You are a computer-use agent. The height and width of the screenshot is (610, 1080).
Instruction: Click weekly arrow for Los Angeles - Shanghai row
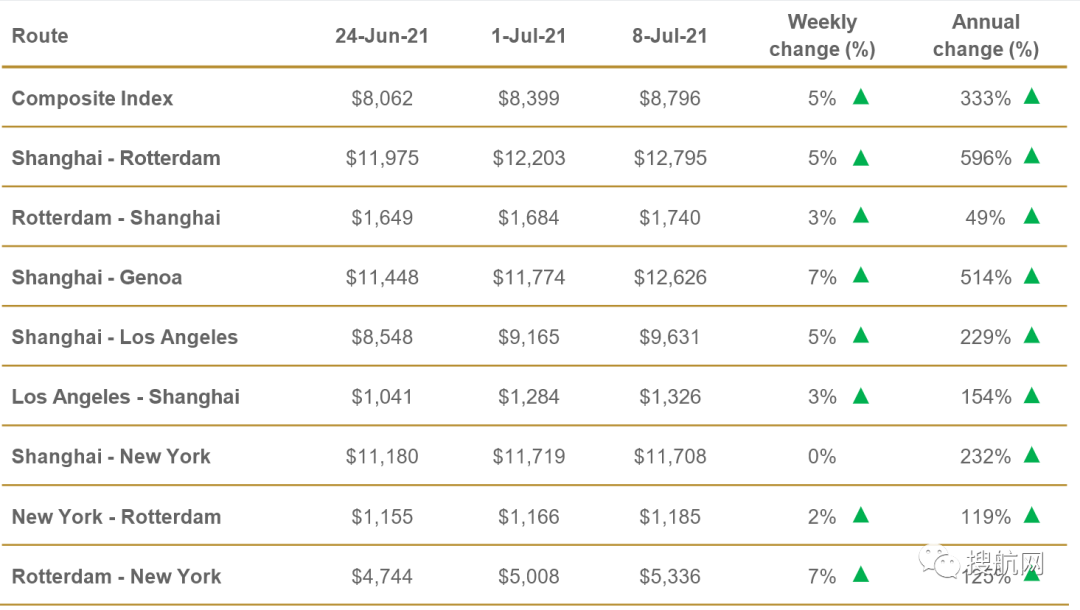coord(860,396)
